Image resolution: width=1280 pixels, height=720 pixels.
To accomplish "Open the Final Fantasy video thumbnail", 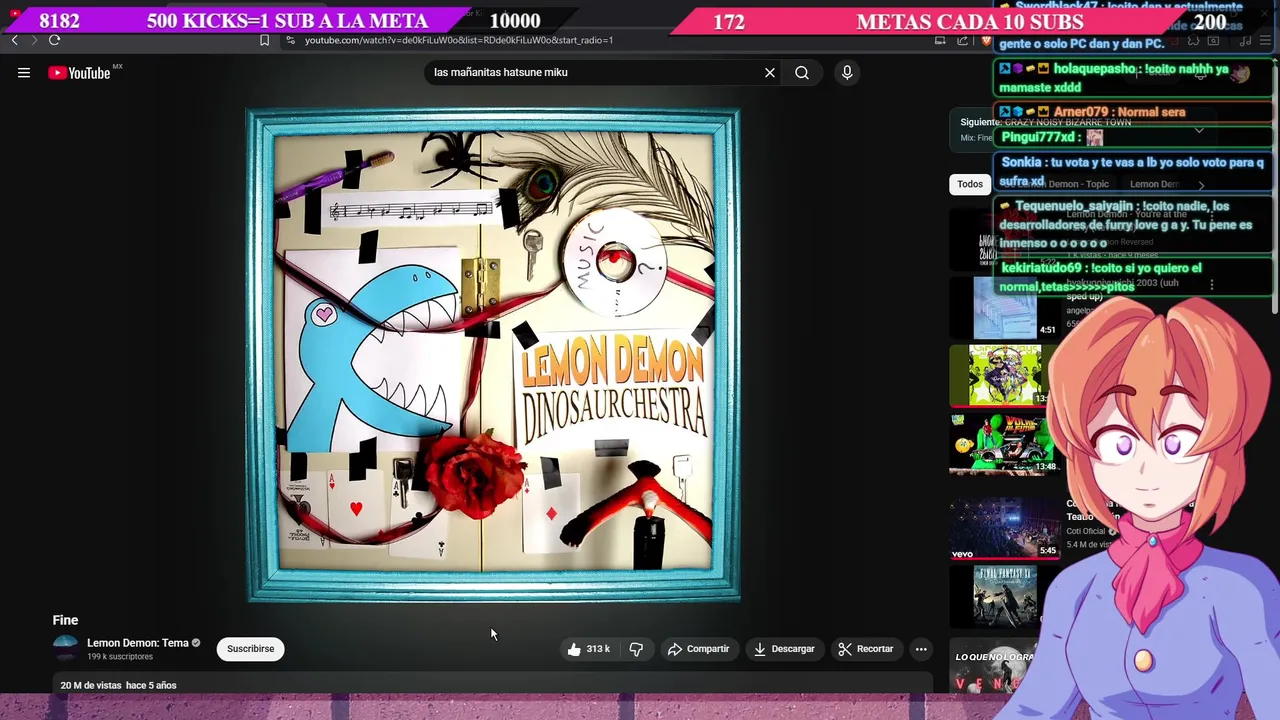I will pyautogui.click(x=1005, y=595).
